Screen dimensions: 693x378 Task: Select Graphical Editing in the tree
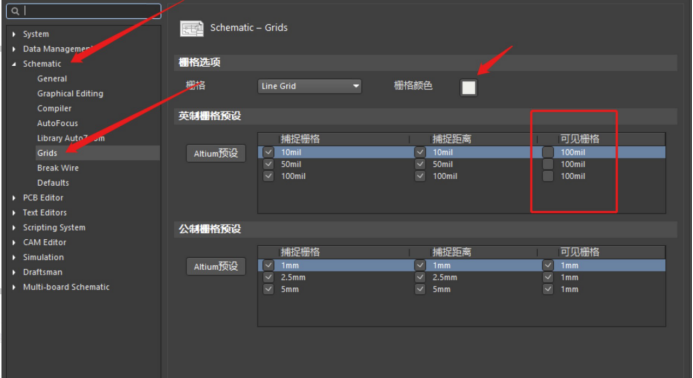point(70,94)
